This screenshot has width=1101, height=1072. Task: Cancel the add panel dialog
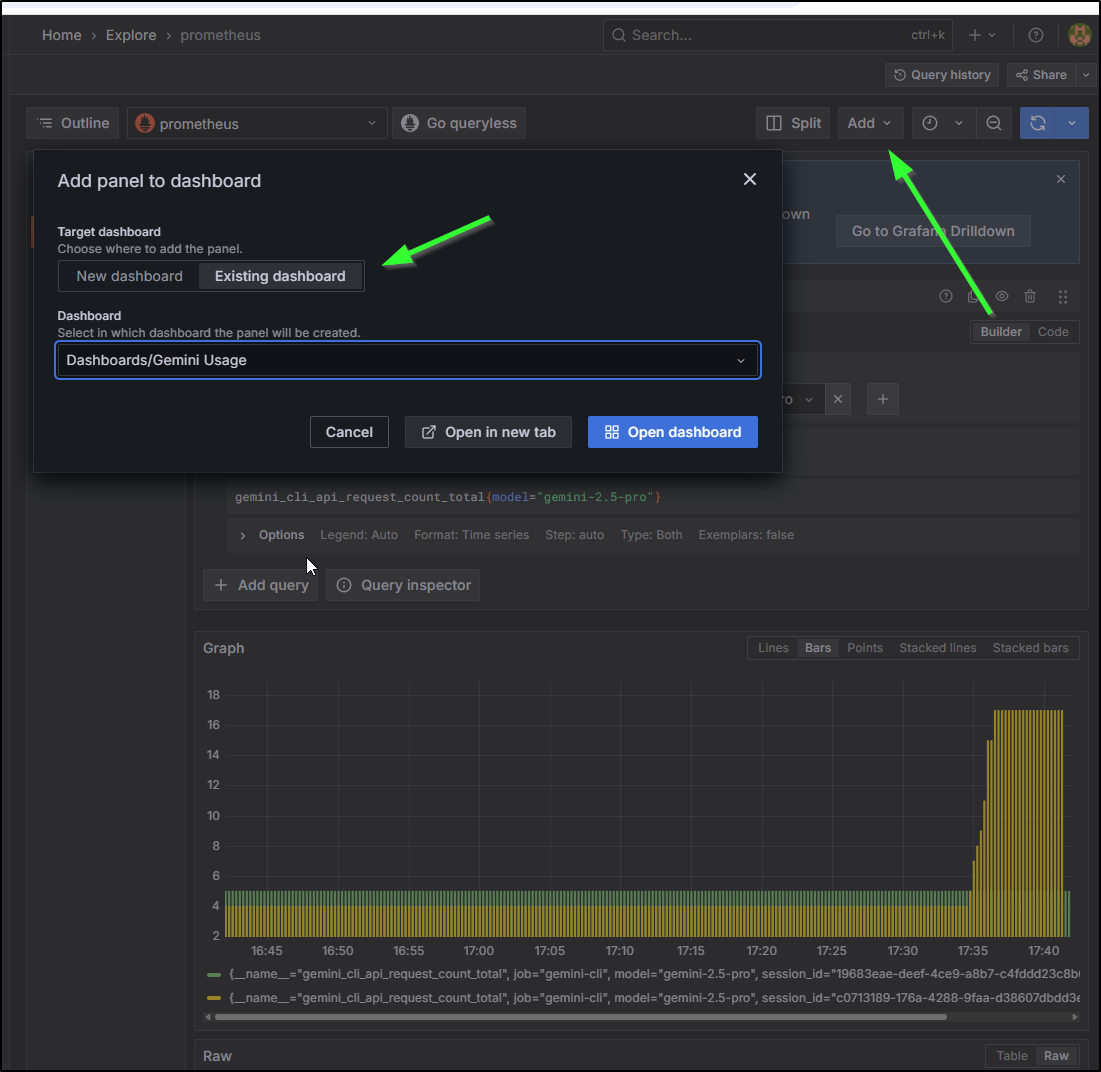pos(349,432)
